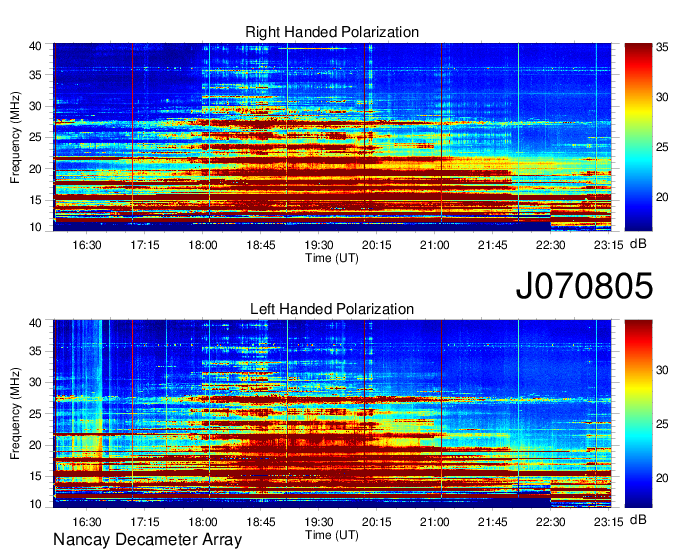Click "Frequency (MHz)" axis label of Left Handed plot
680x552 pixels.
15,414
